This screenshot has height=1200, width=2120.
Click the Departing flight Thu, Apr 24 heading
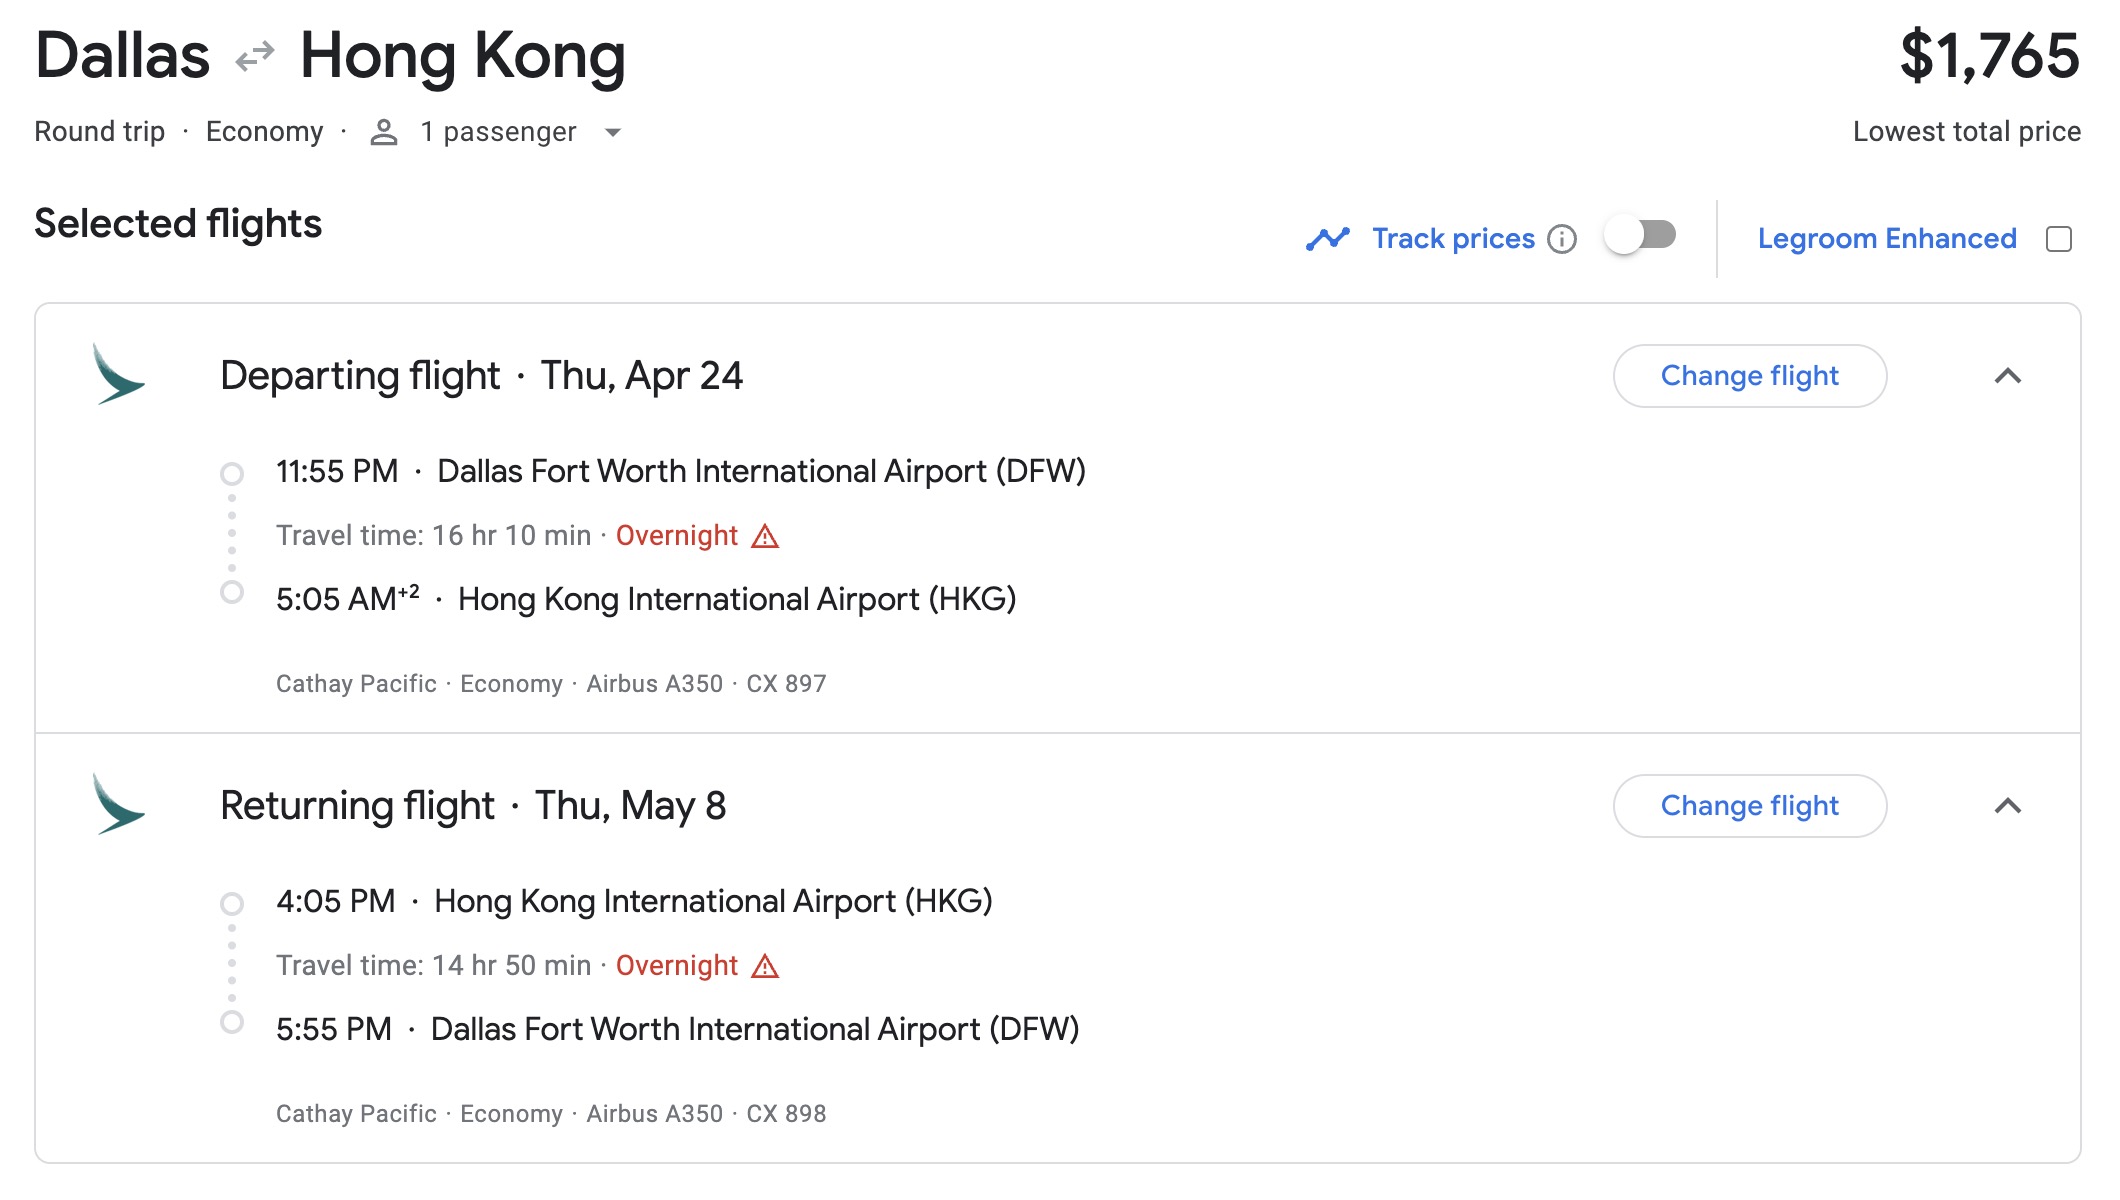481,376
